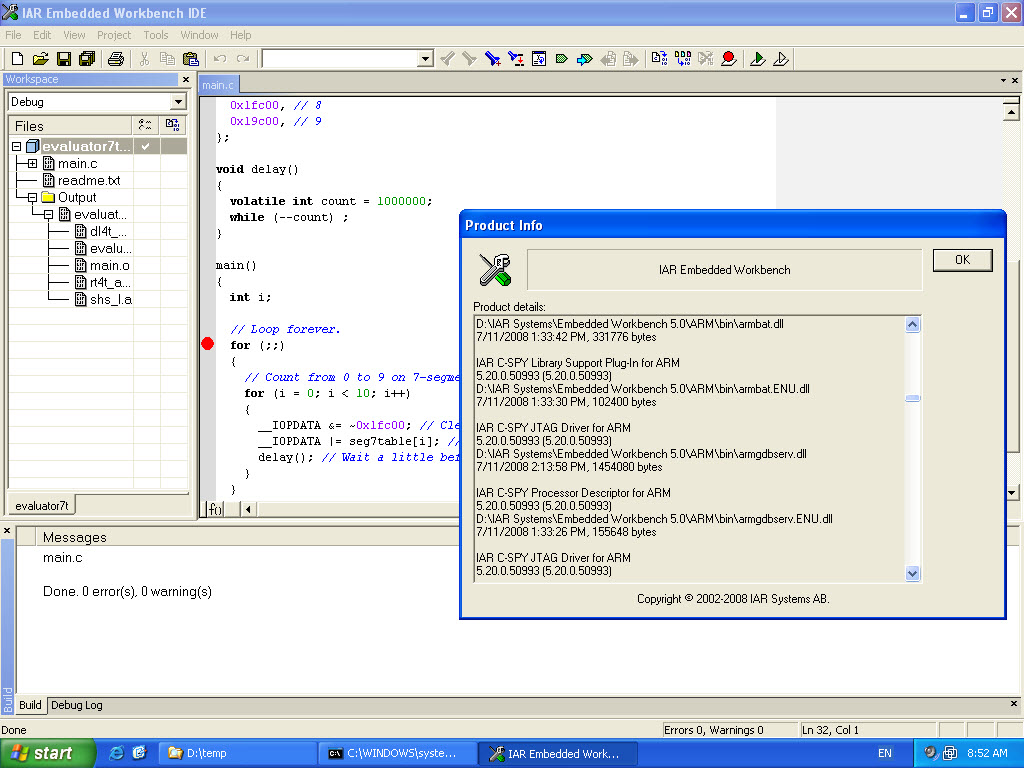Click the Open file toolbar icon
This screenshot has height=768, width=1024.
(x=40, y=59)
